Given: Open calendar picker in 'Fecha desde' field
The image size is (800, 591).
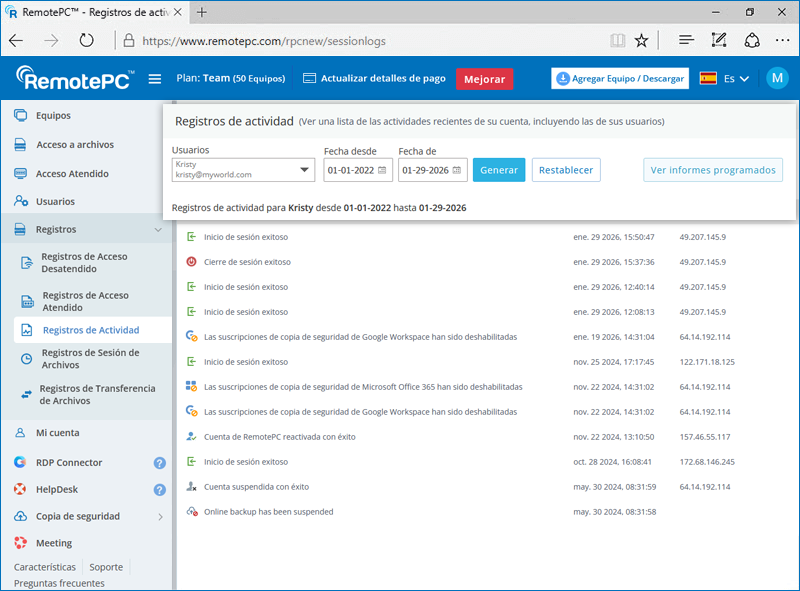Looking at the screenshot, I should click(x=384, y=170).
